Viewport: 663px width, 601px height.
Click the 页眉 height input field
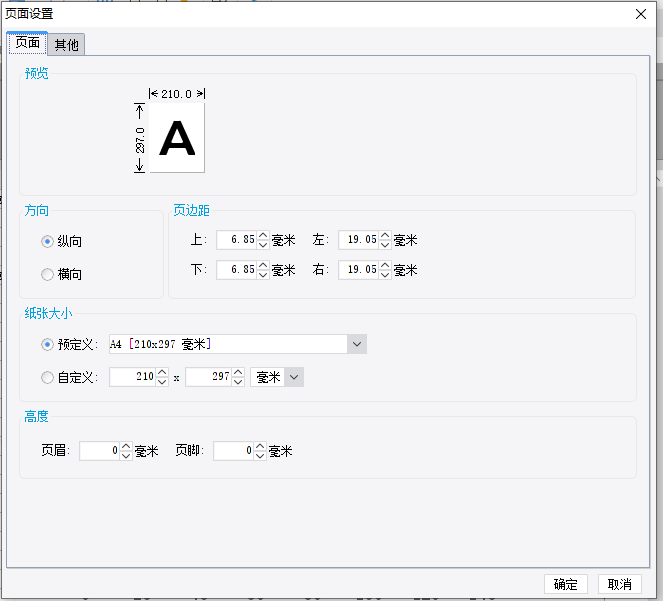click(100, 451)
